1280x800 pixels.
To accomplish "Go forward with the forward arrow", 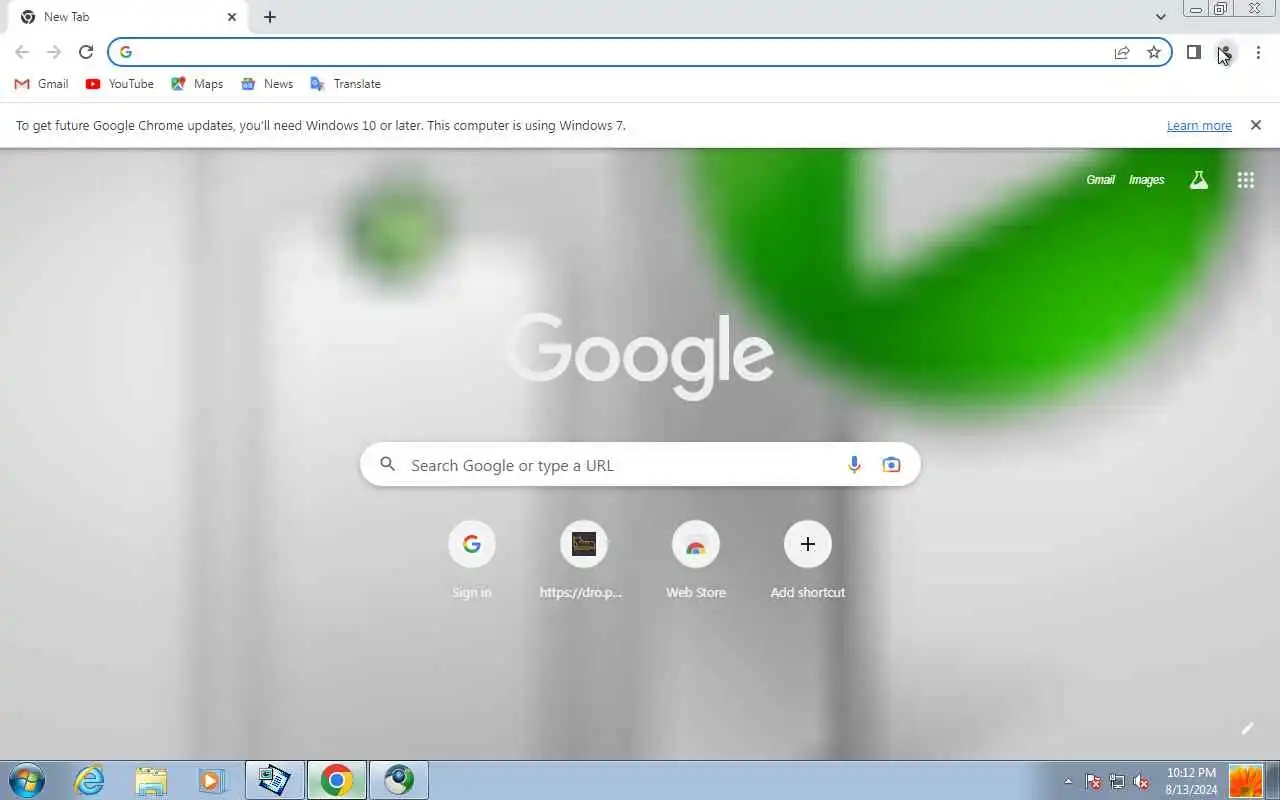I will pos(54,52).
